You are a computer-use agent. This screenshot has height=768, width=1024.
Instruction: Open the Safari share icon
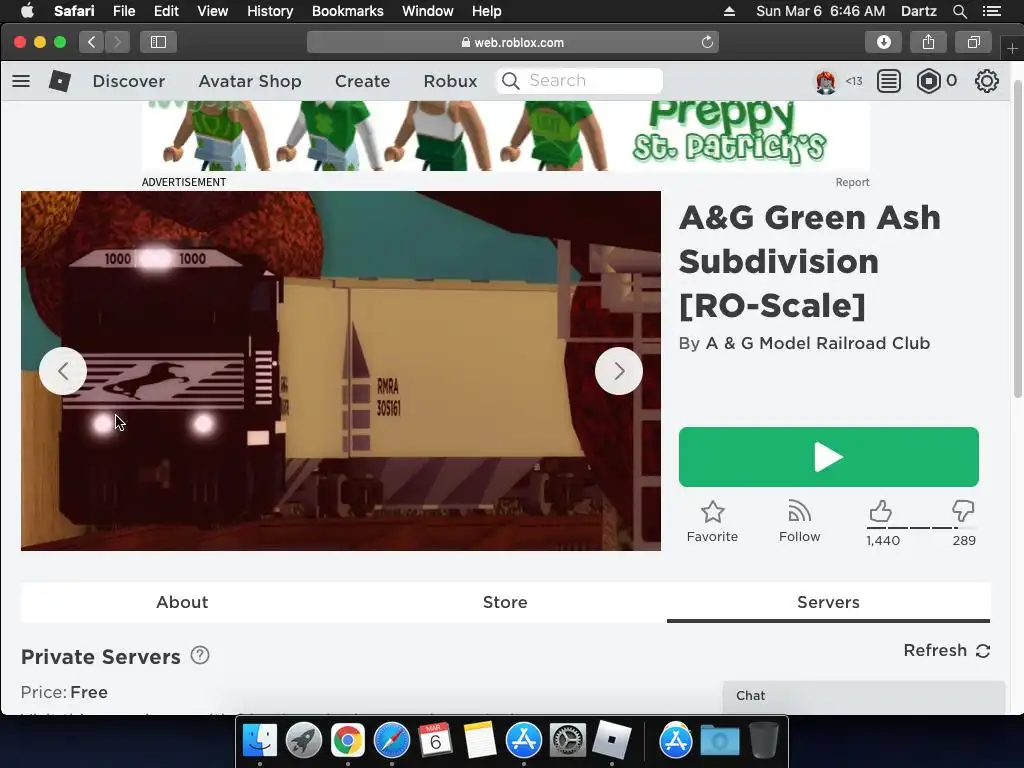[928, 42]
